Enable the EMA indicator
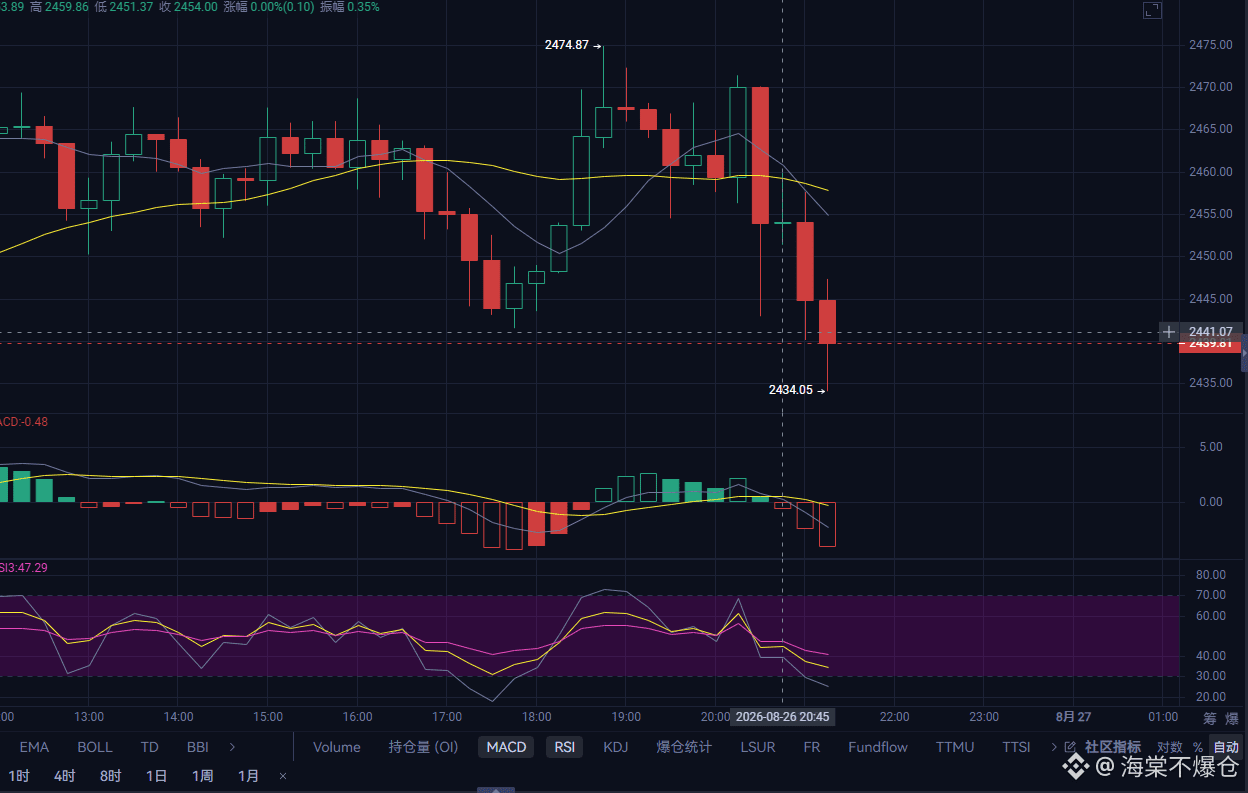Viewport: 1248px width, 793px height. [34, 747]
